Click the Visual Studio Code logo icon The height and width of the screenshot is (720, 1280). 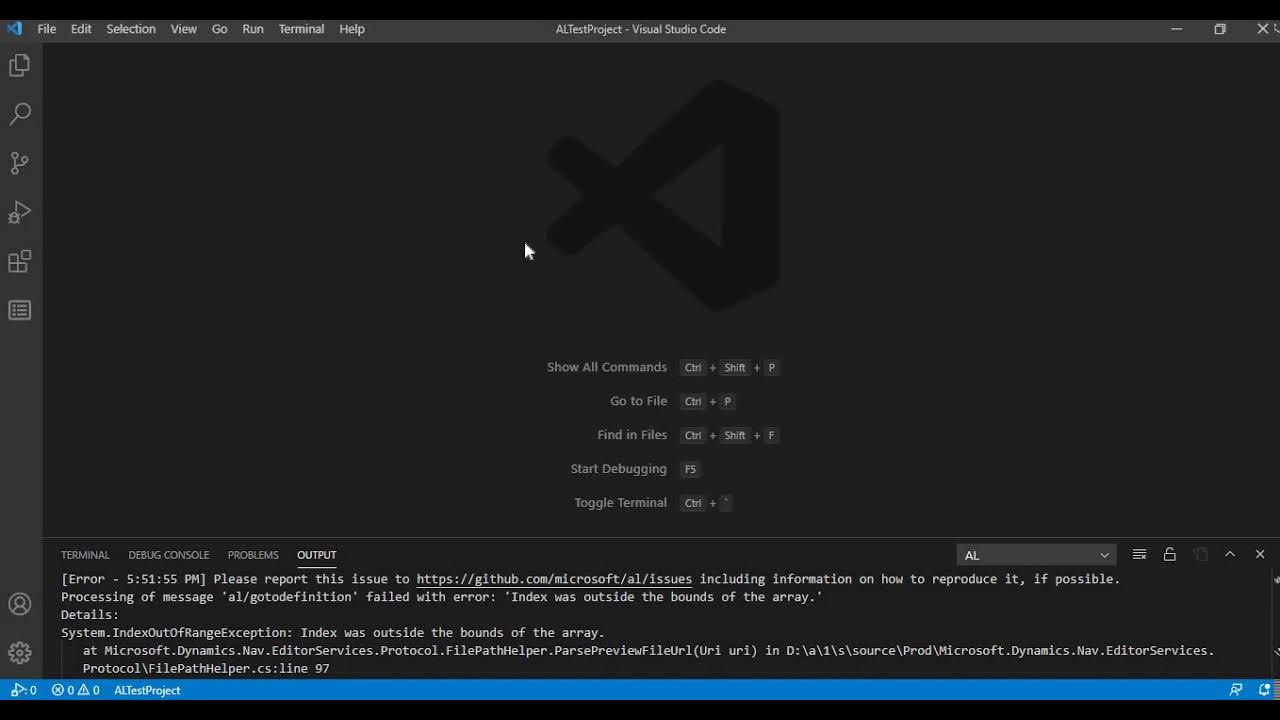coord(14,29)
